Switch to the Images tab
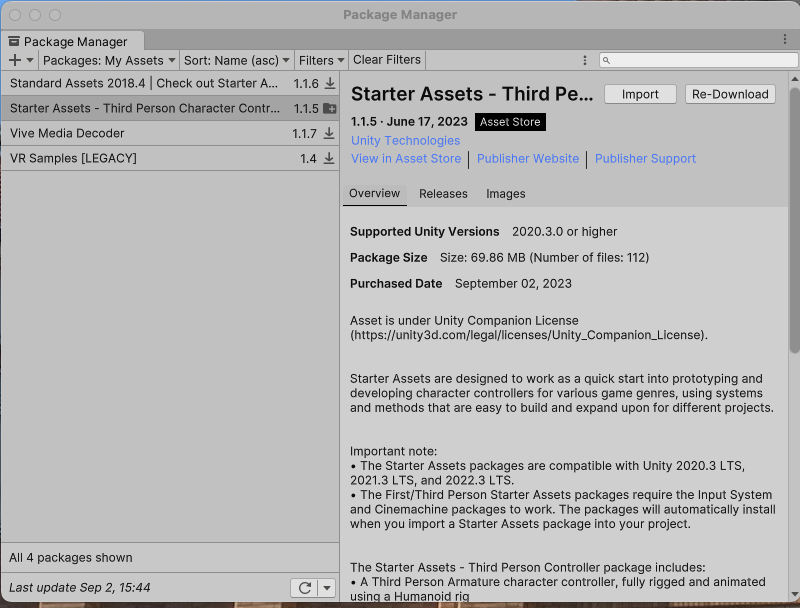 [505, 194]
